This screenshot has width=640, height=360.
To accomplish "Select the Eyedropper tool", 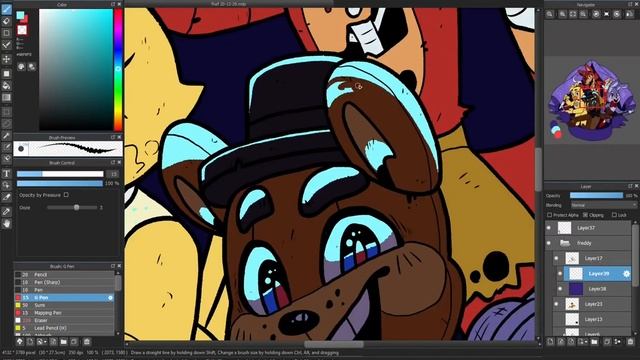I will click(x=7, y=211).
